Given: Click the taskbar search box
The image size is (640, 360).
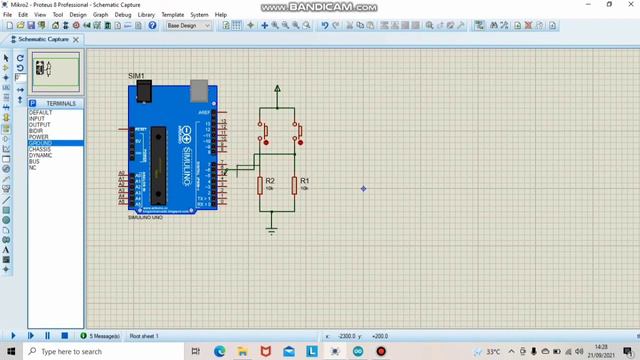Looking at the screenshot, I should coord(103,351).
